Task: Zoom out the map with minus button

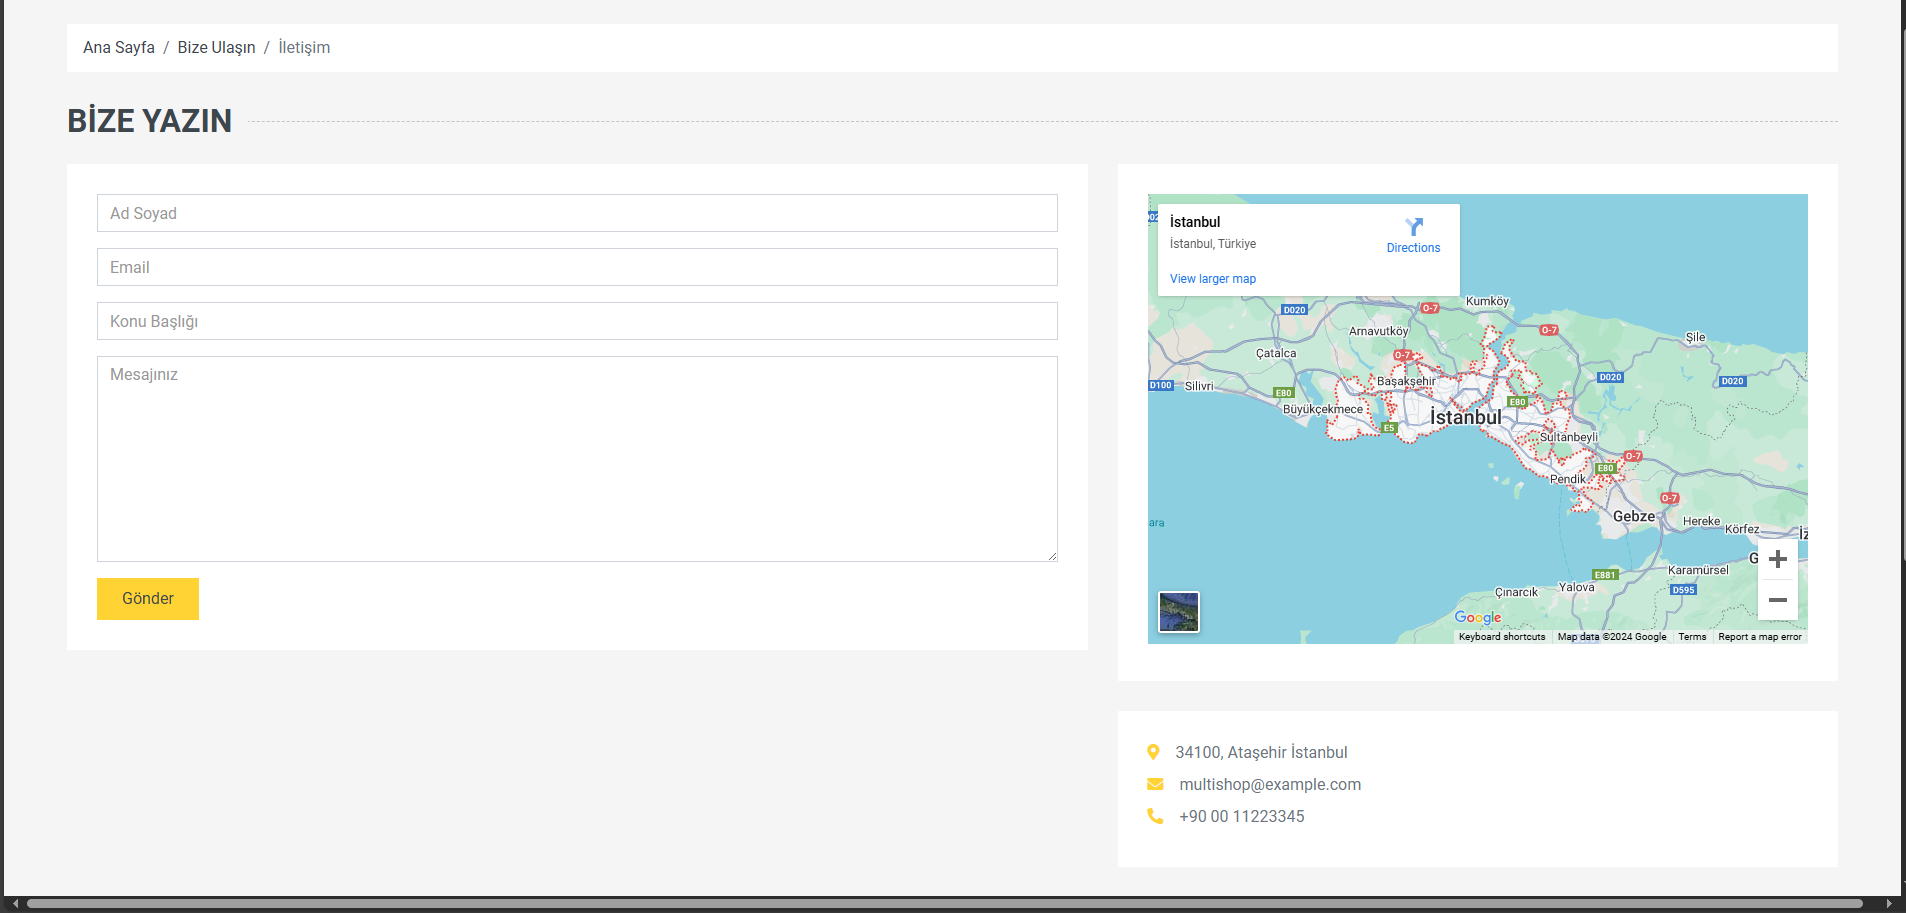Action: (x=1777, y=600)
